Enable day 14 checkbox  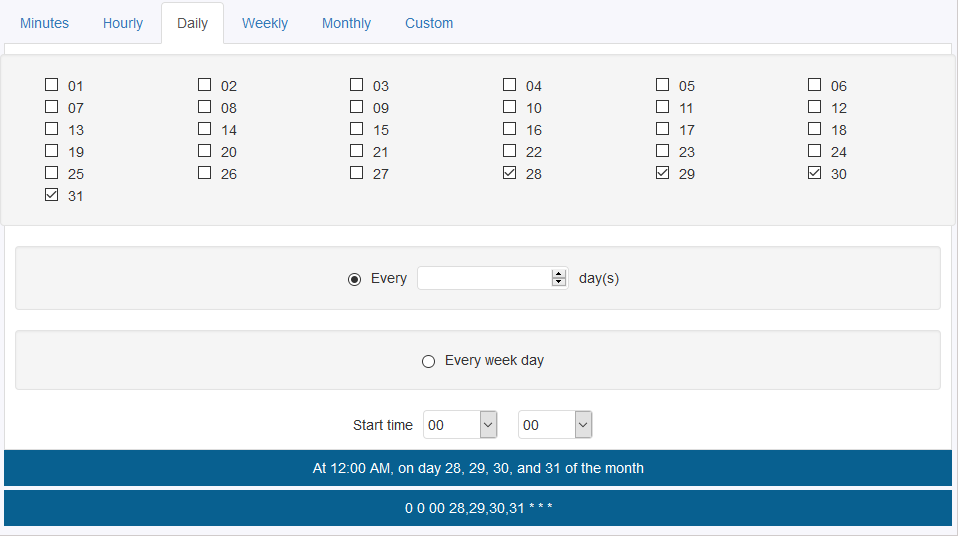tap(204, 129)
